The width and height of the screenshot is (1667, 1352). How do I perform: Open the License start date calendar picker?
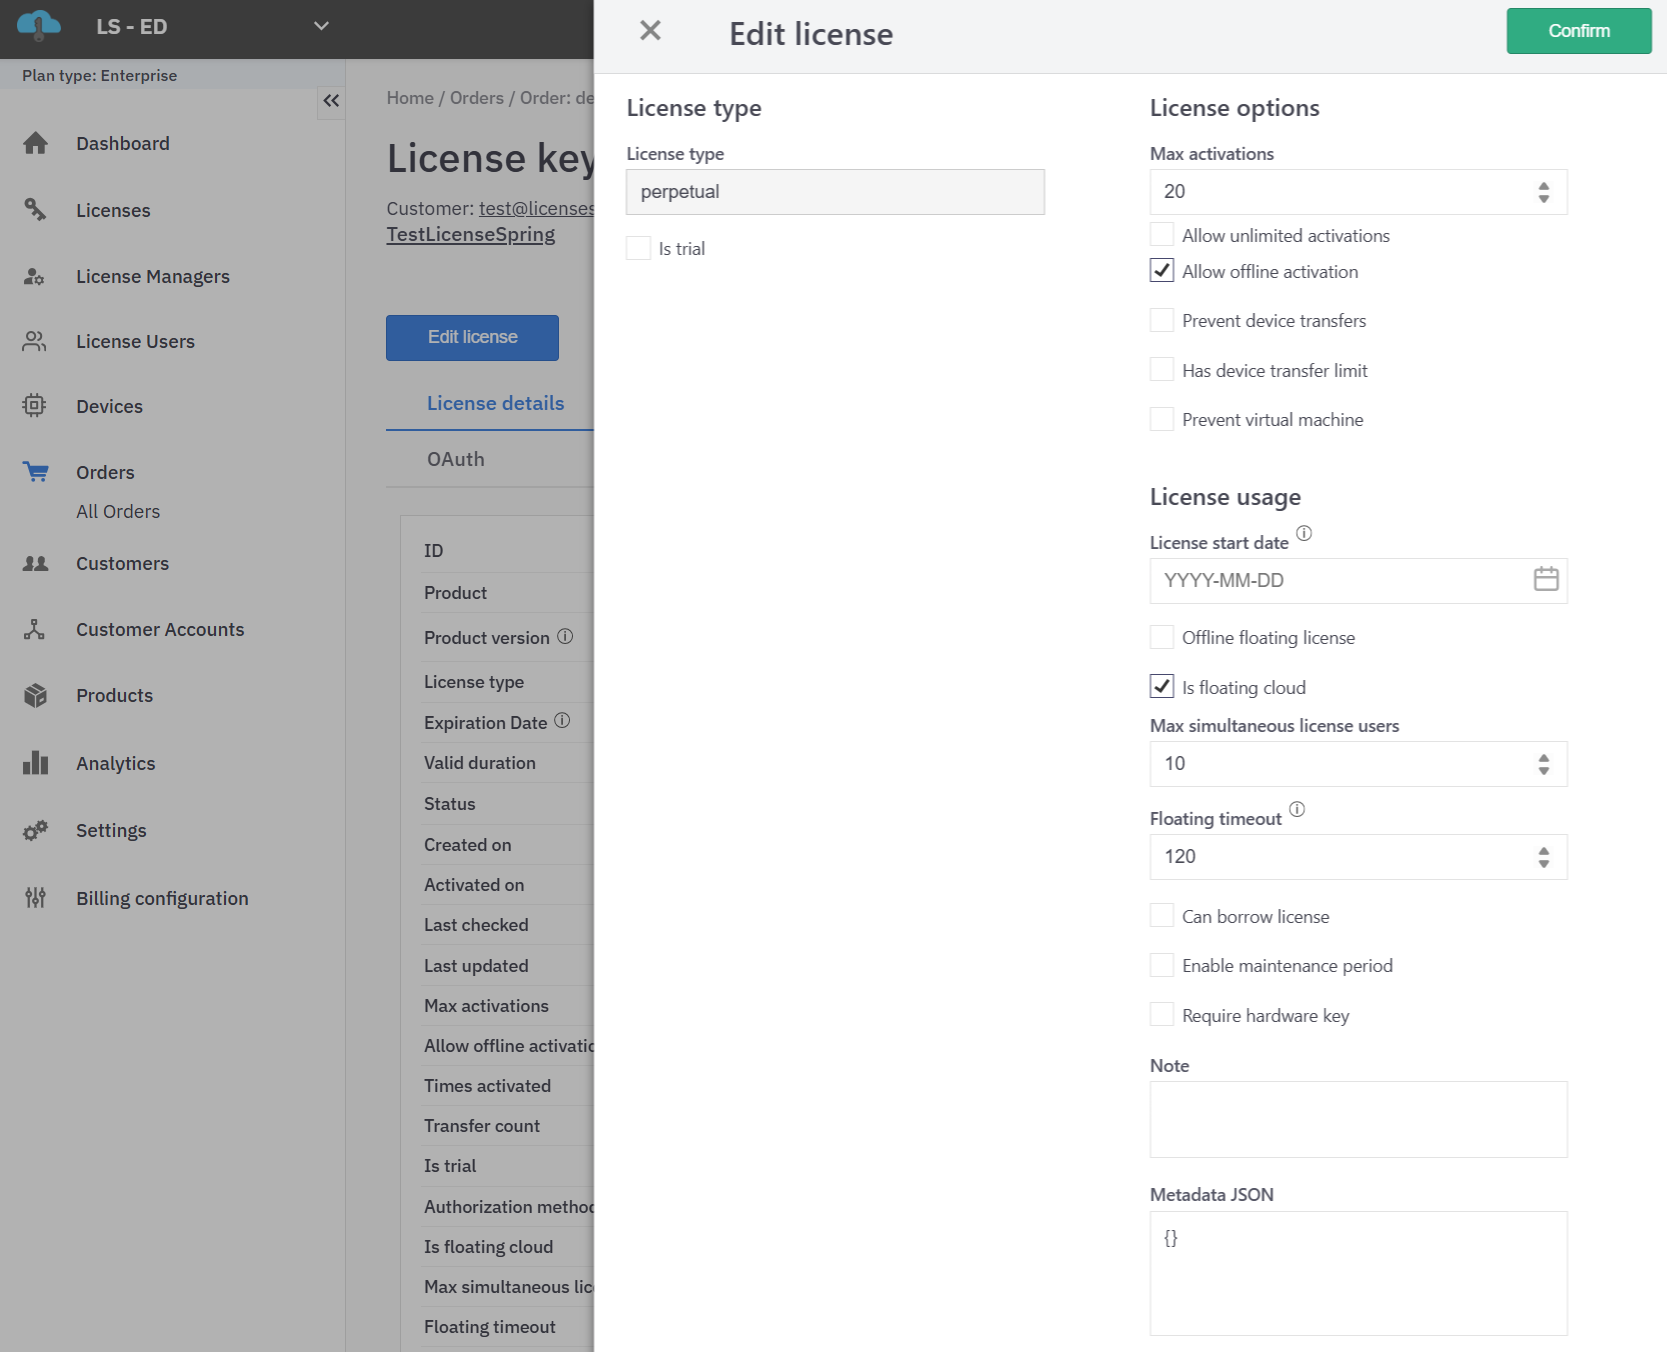pyautogui.click(x=1545, y=580)
